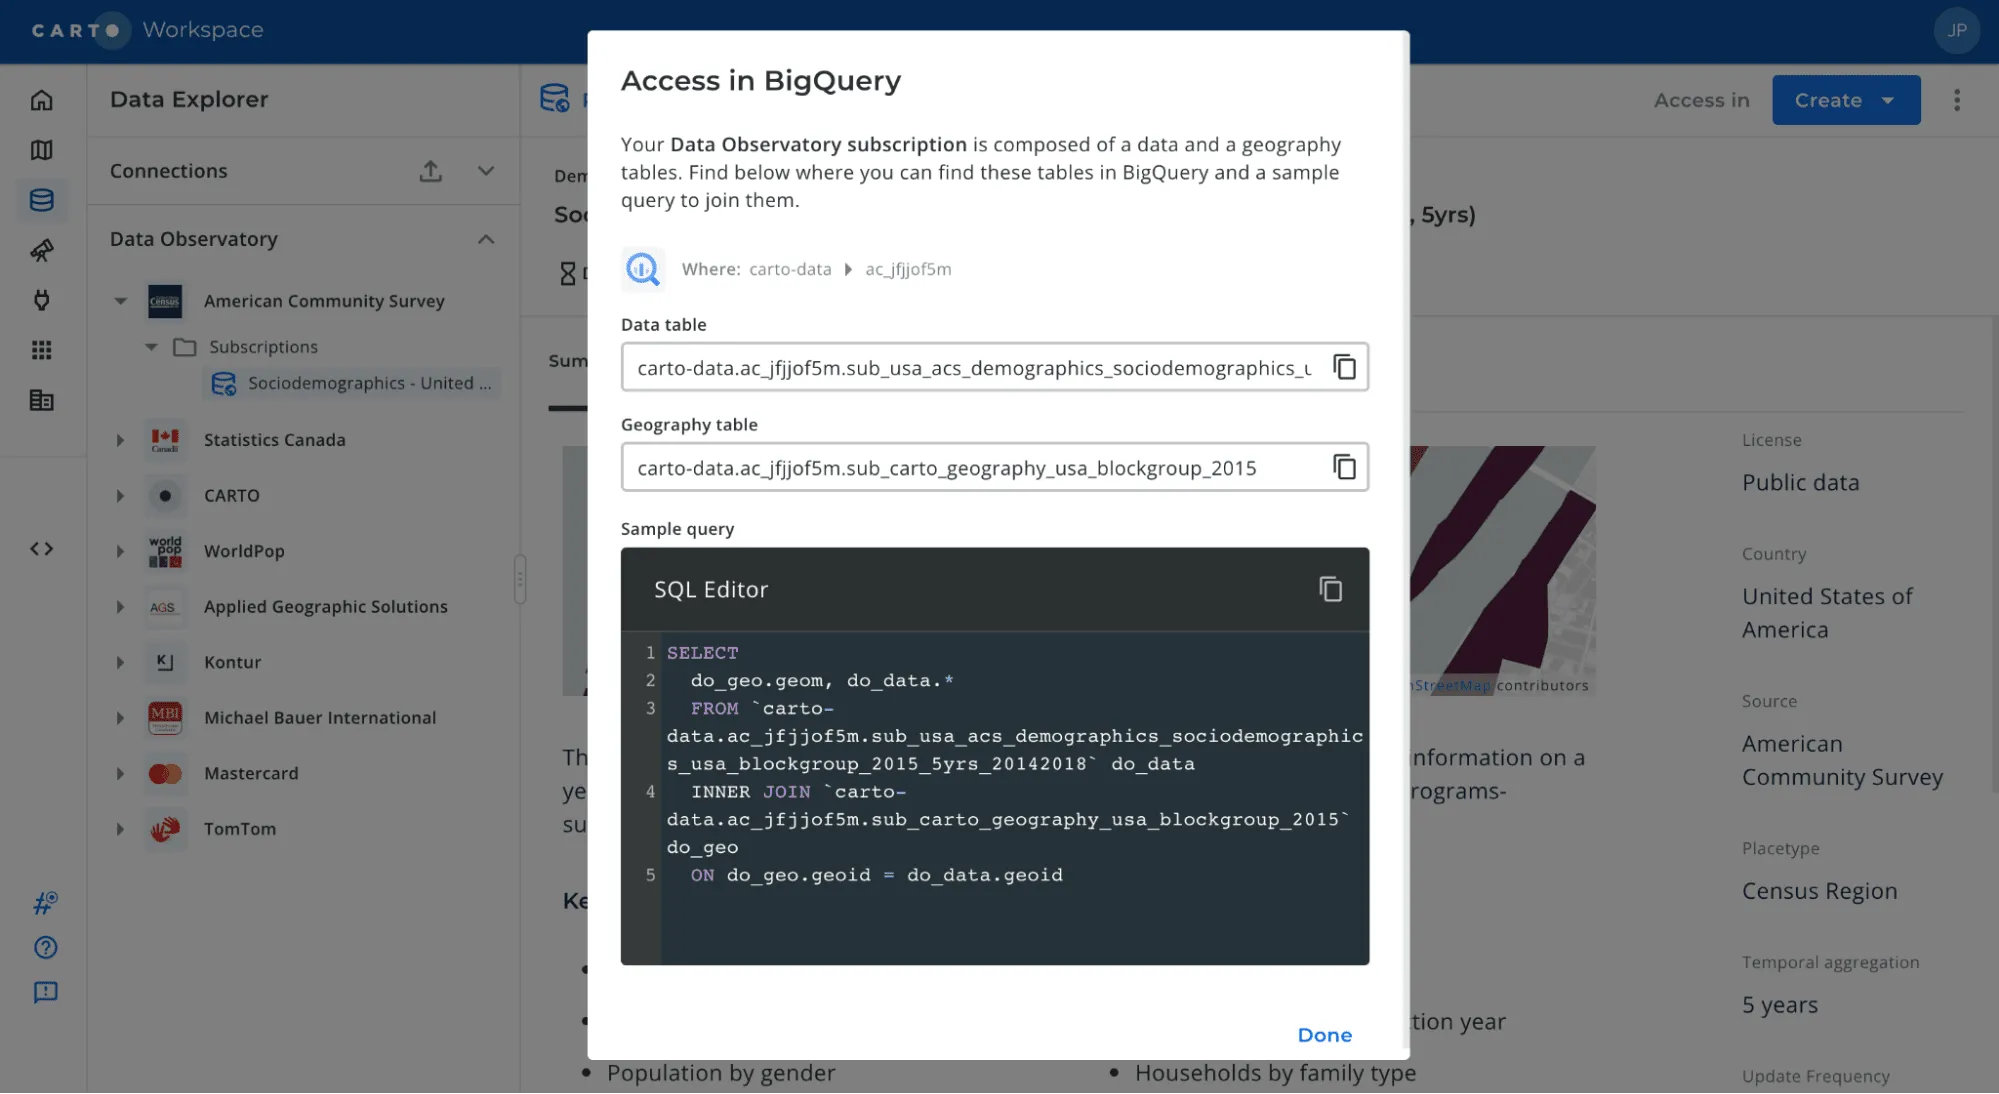Open Connections via the plug icon
The image size is (1999, 1094).
point(42,300)
